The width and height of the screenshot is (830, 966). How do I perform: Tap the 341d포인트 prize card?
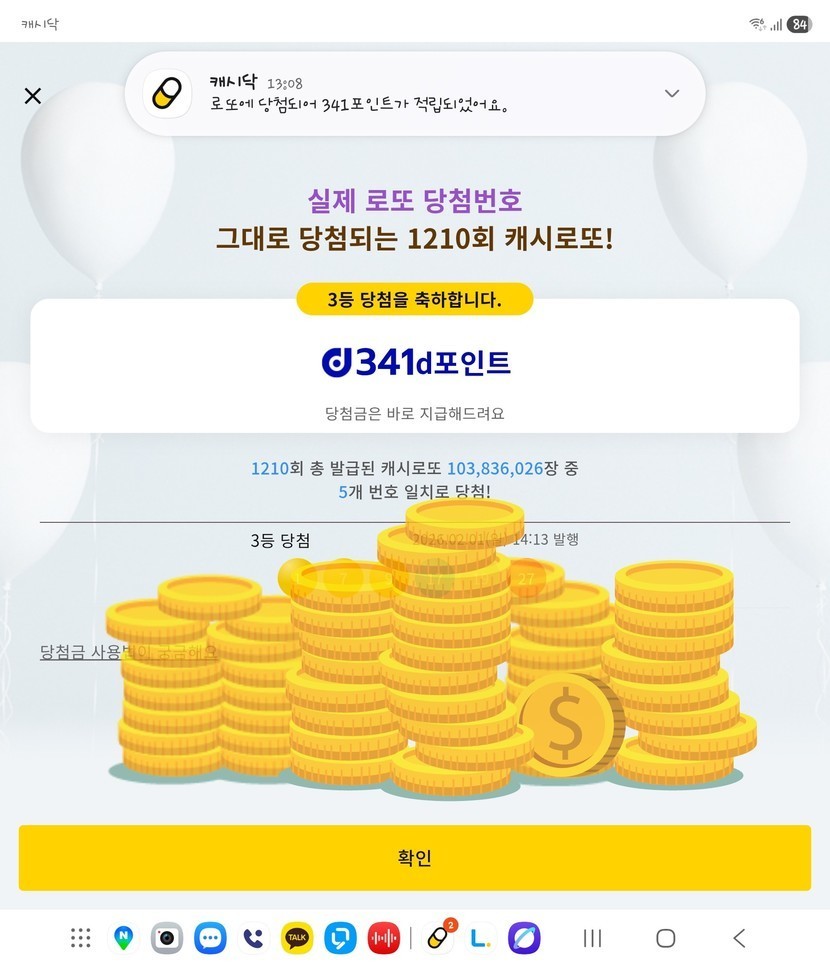[415, 366]
